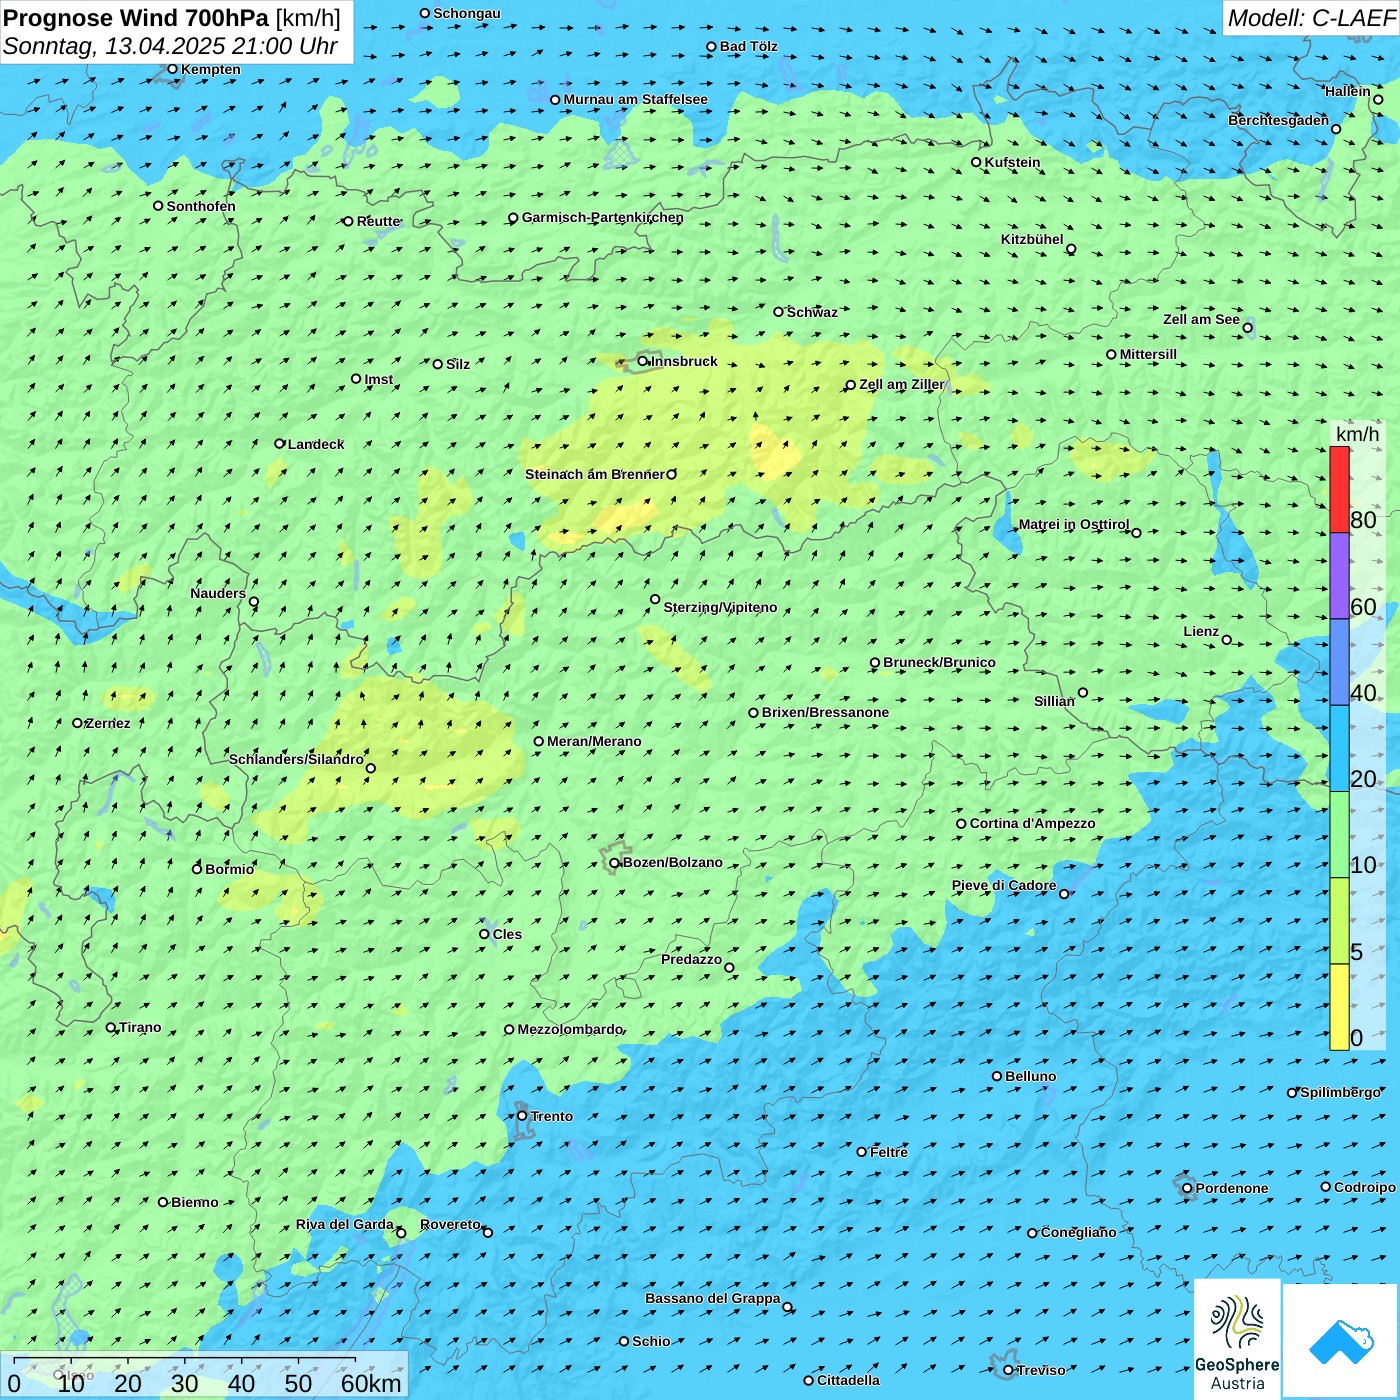Screen dimensions: 1400x1400
Task: Click the Trento city label
Action: [552, 1116]
